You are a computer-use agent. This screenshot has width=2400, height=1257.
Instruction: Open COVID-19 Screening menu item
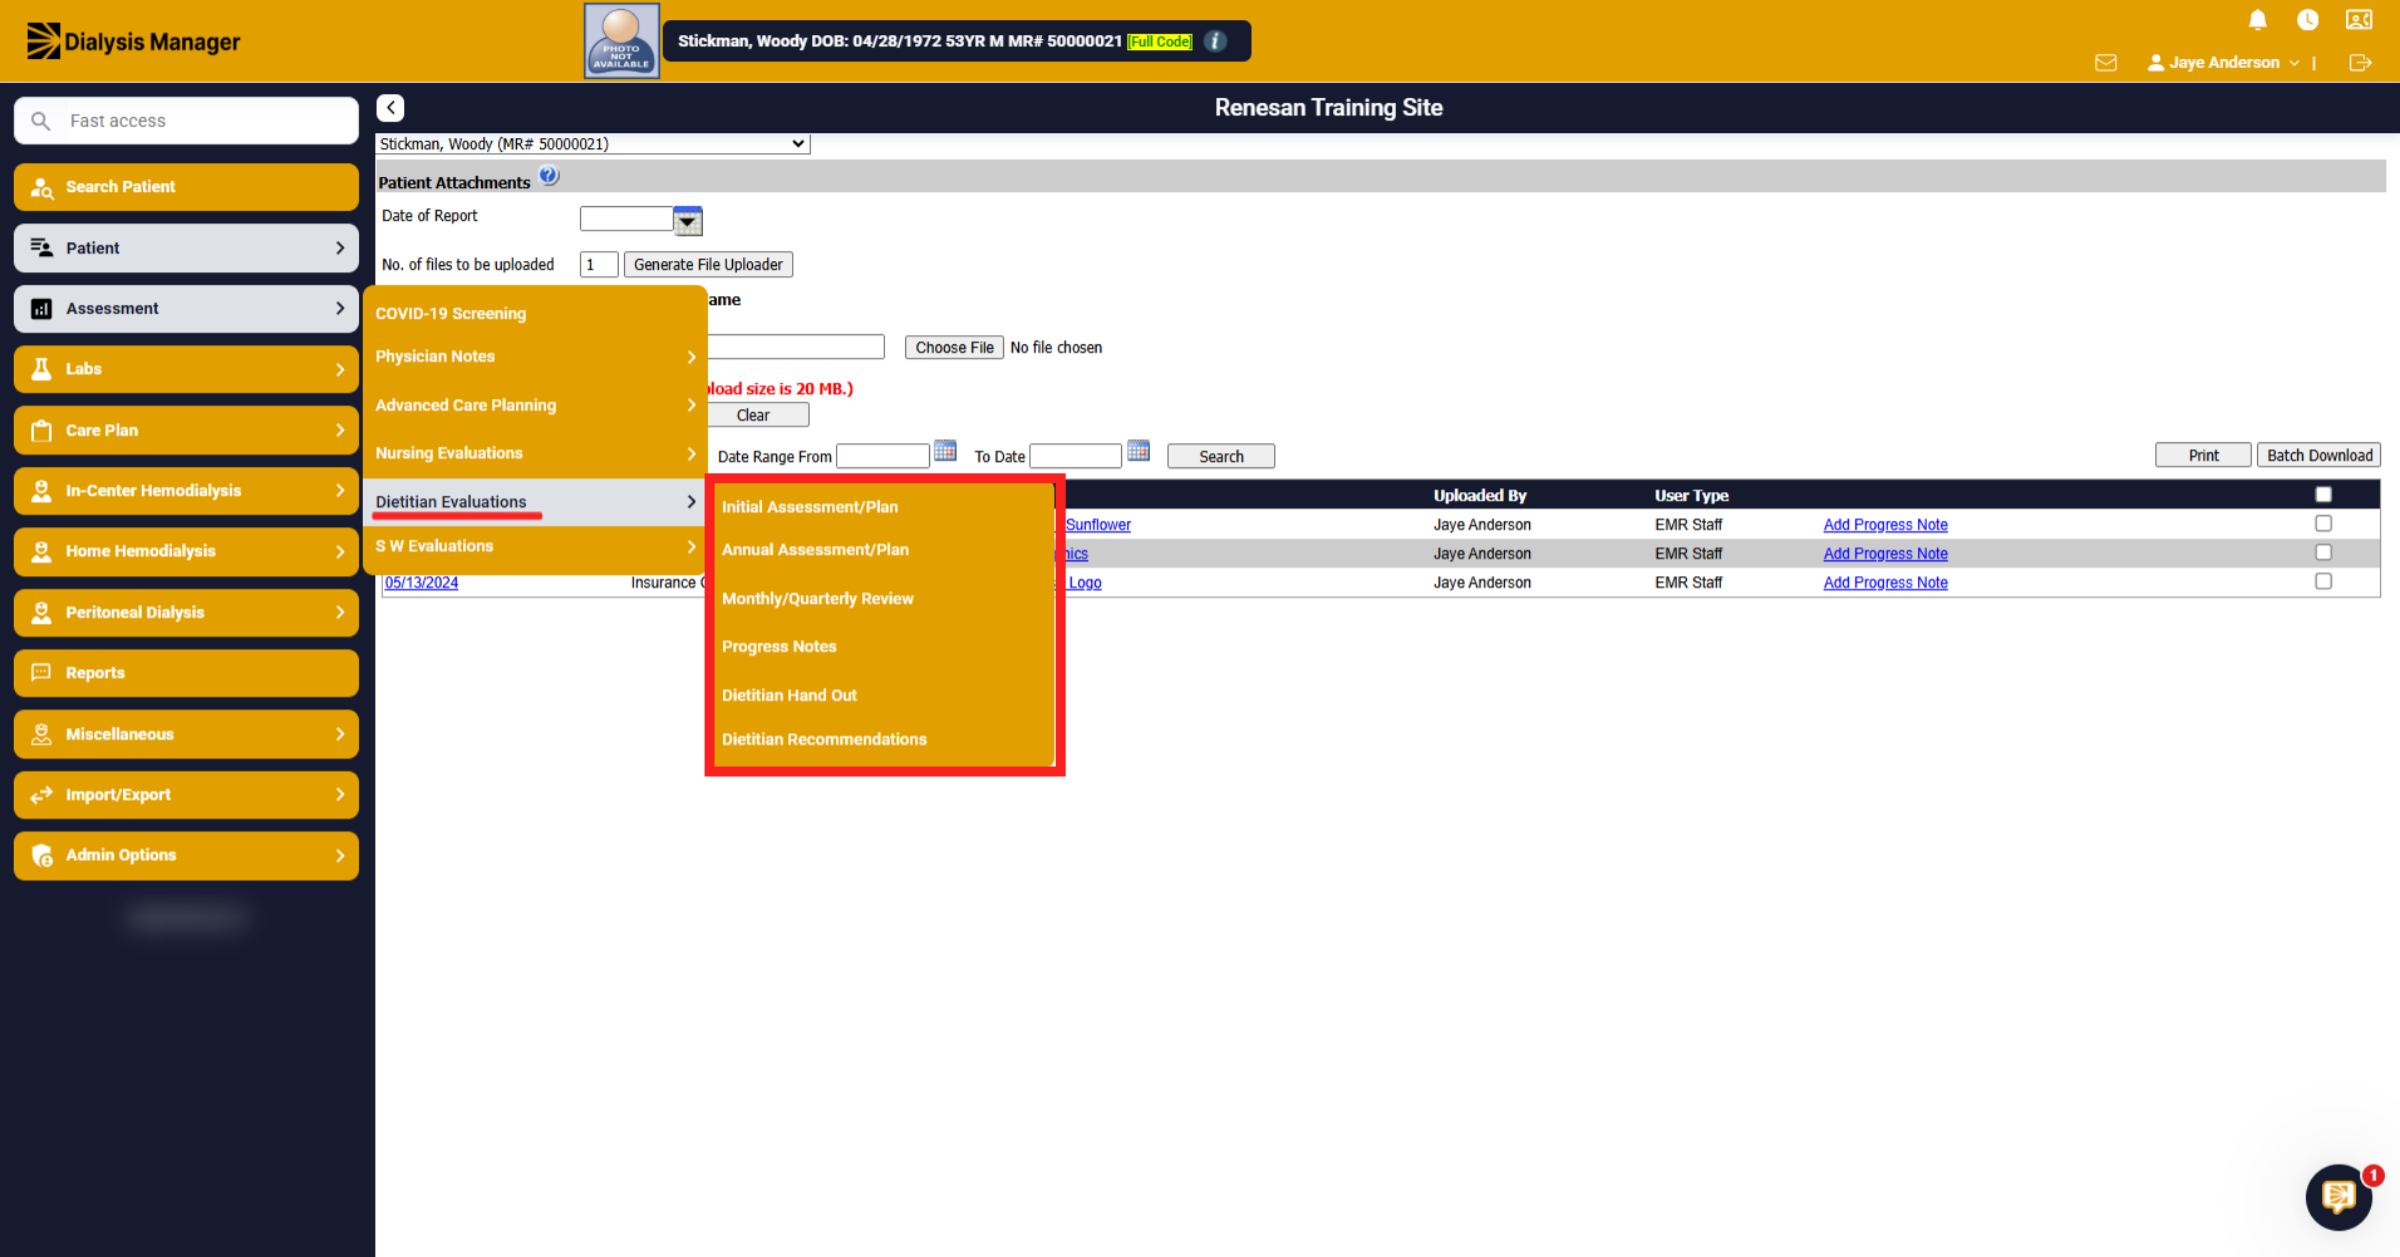pos(450,314)
